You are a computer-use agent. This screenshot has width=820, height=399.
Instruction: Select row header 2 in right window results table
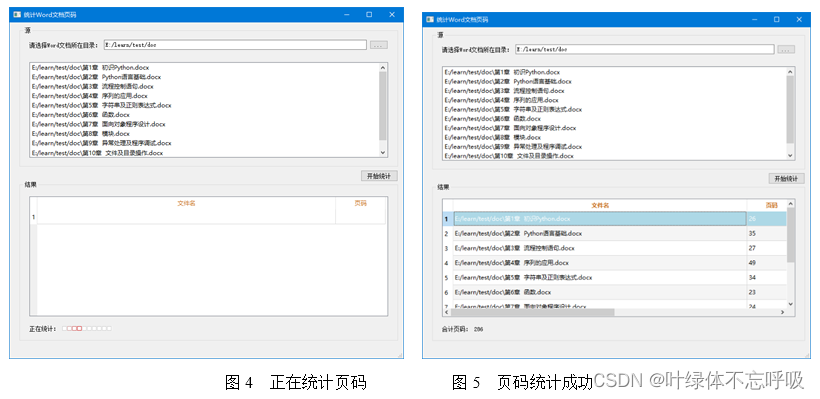[447, 233]
